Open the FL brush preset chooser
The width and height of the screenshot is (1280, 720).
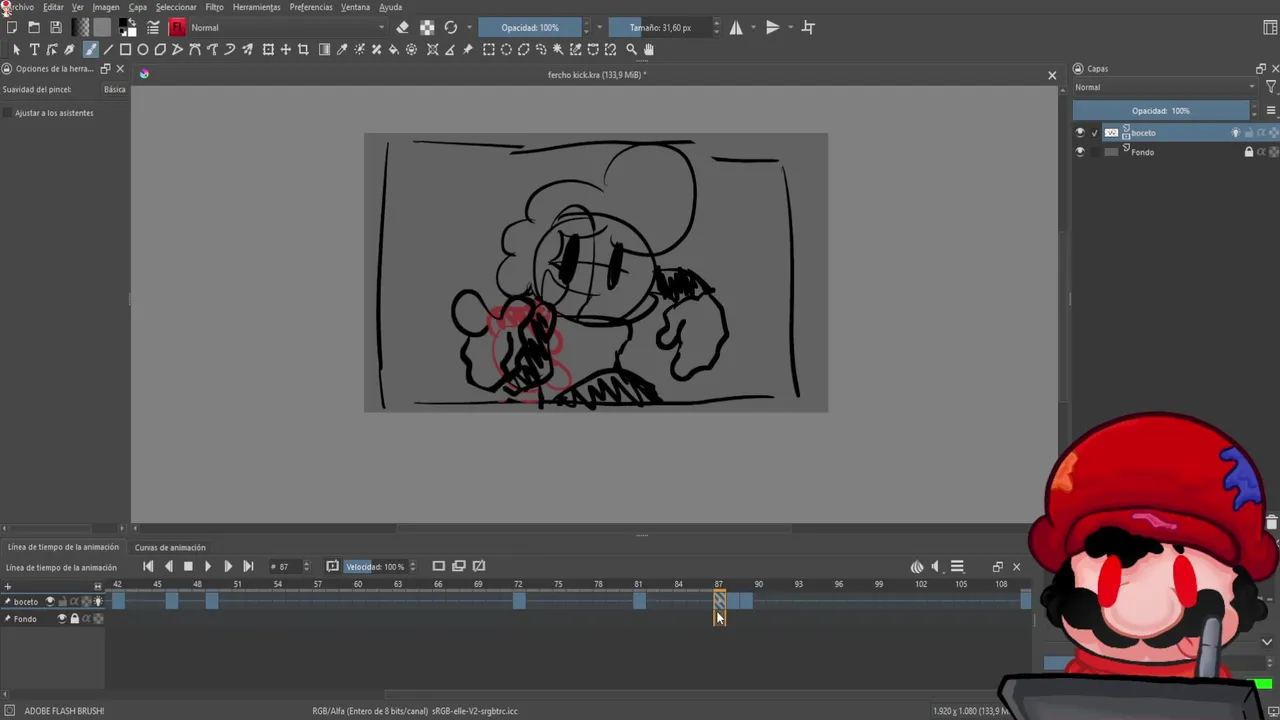point(177,27)
